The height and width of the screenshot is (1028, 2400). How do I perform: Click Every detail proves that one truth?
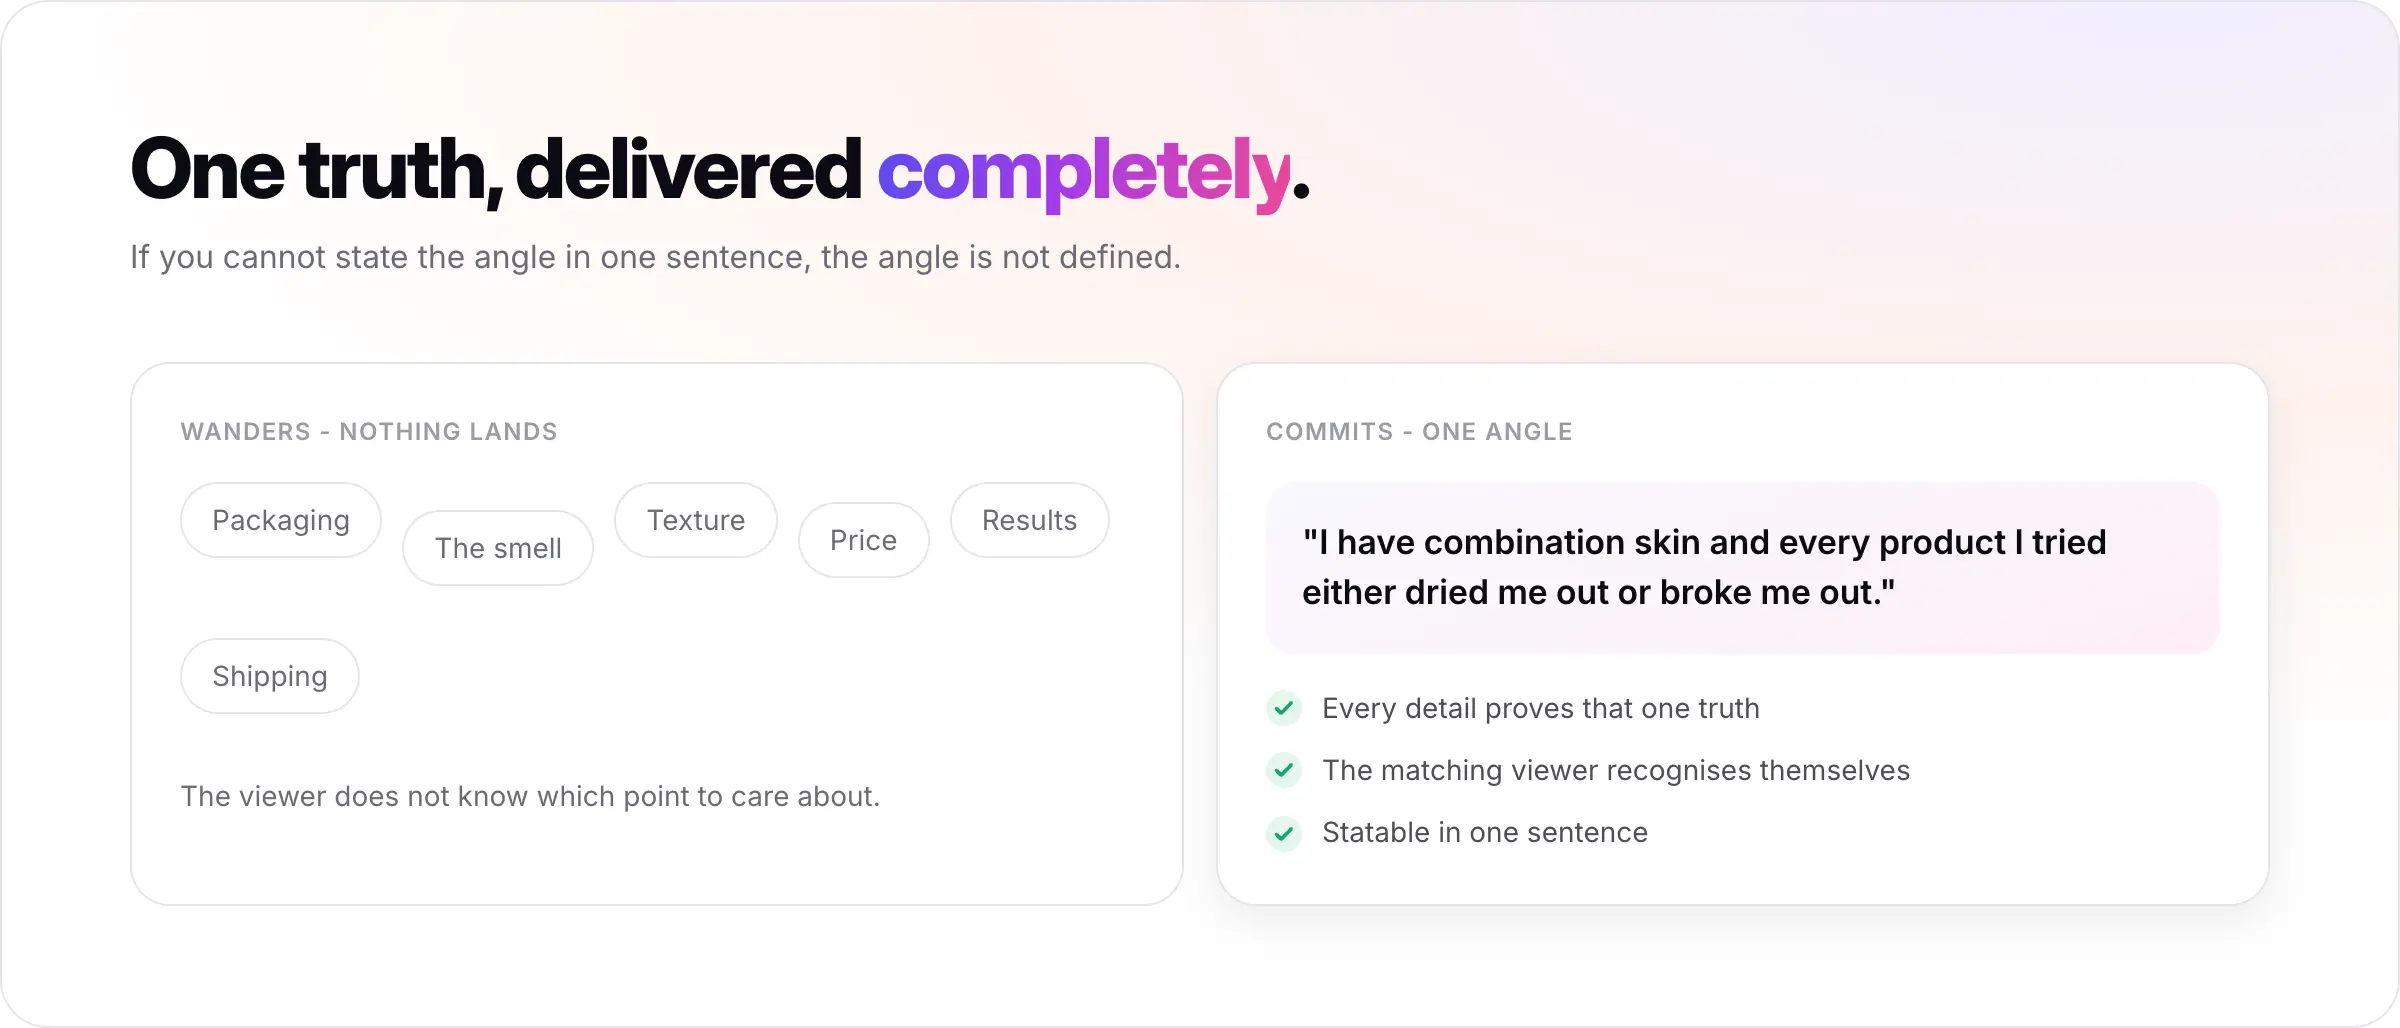point(1541,708)
